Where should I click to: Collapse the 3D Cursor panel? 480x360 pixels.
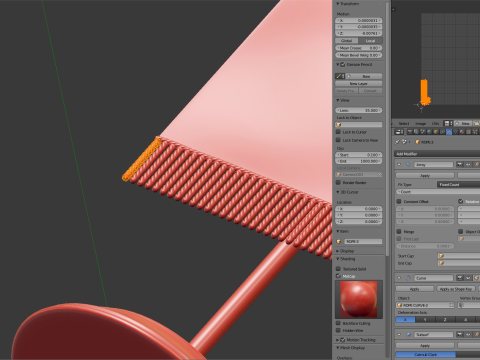click(x=338, y=192)
